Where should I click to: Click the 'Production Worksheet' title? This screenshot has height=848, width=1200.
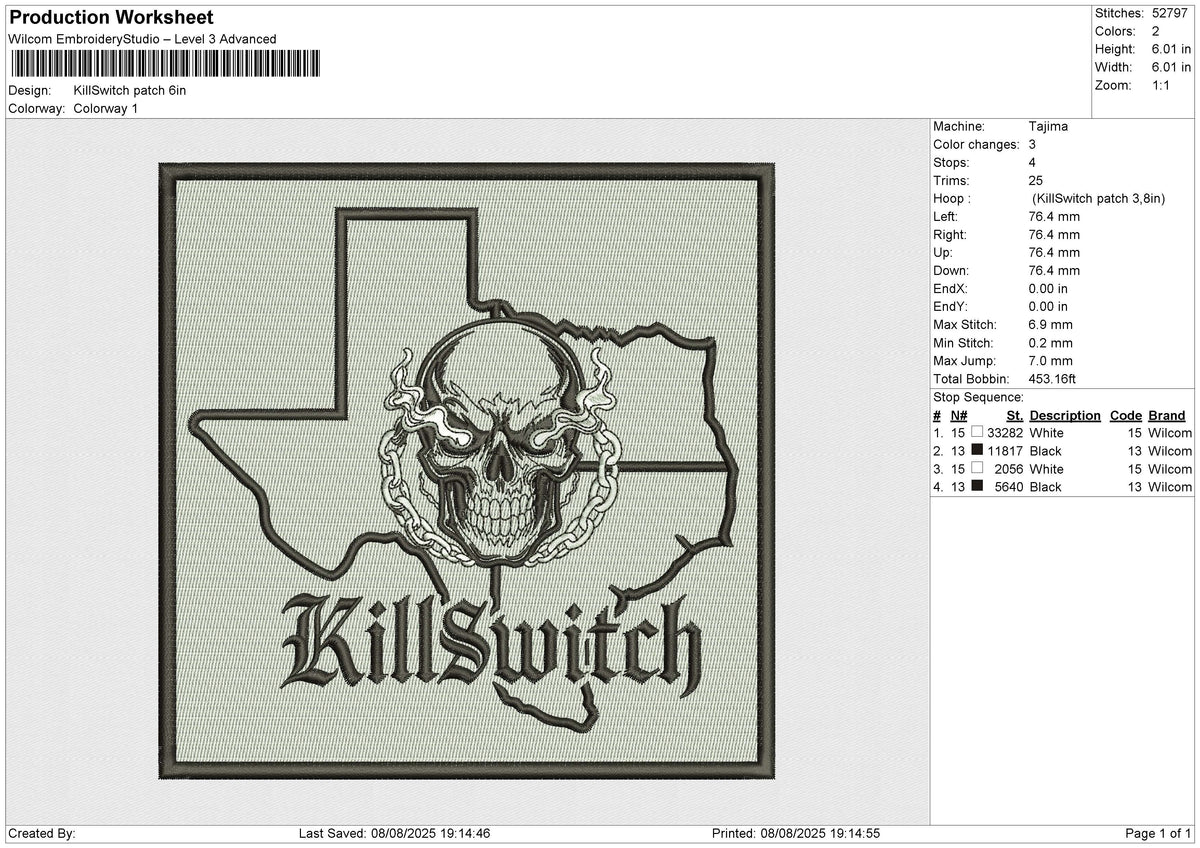tap(111, 18)
